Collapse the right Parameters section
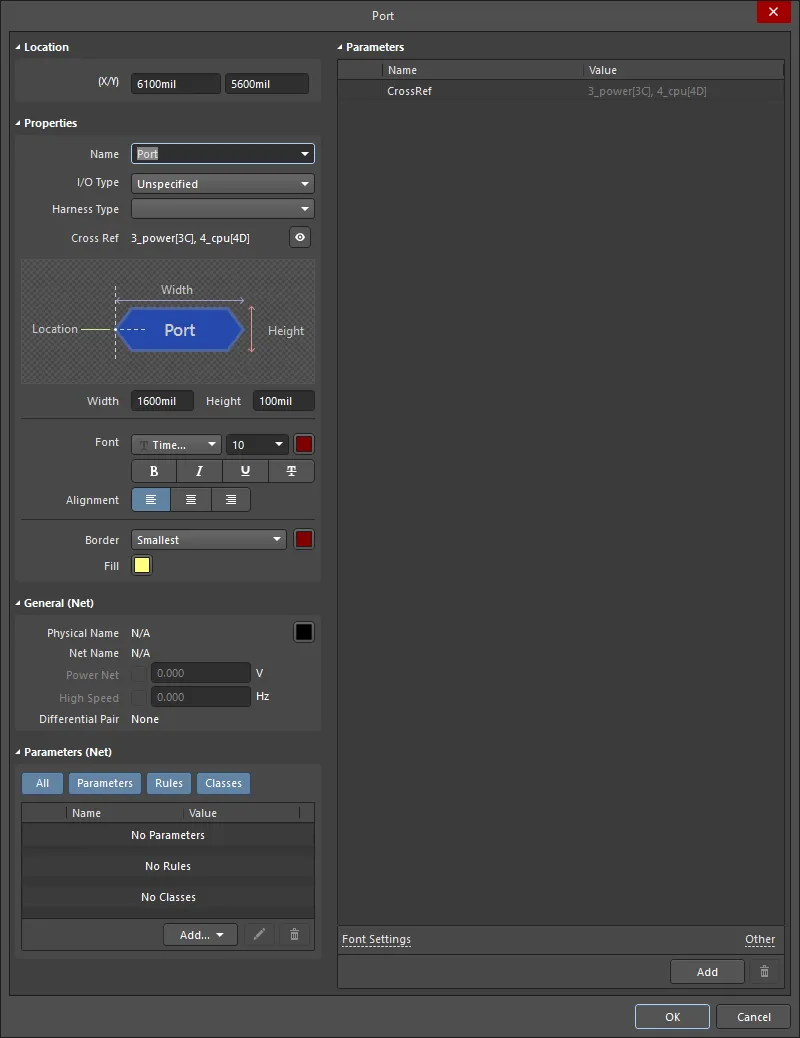 point(340,48)
